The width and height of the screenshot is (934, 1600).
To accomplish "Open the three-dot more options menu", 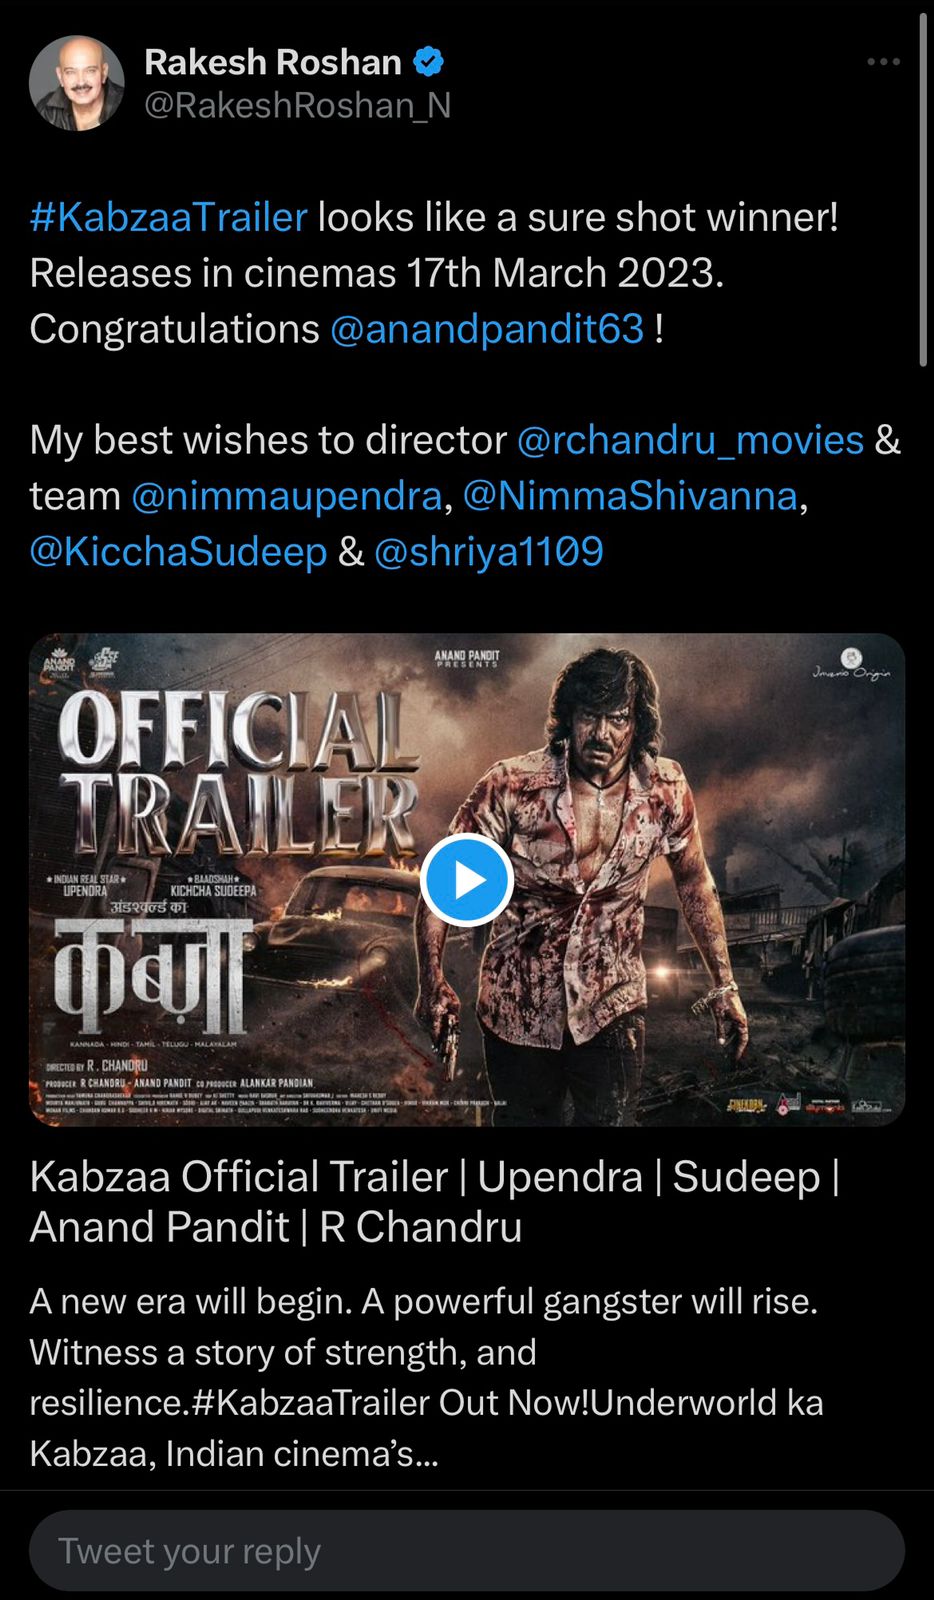I will click(883, 62).
